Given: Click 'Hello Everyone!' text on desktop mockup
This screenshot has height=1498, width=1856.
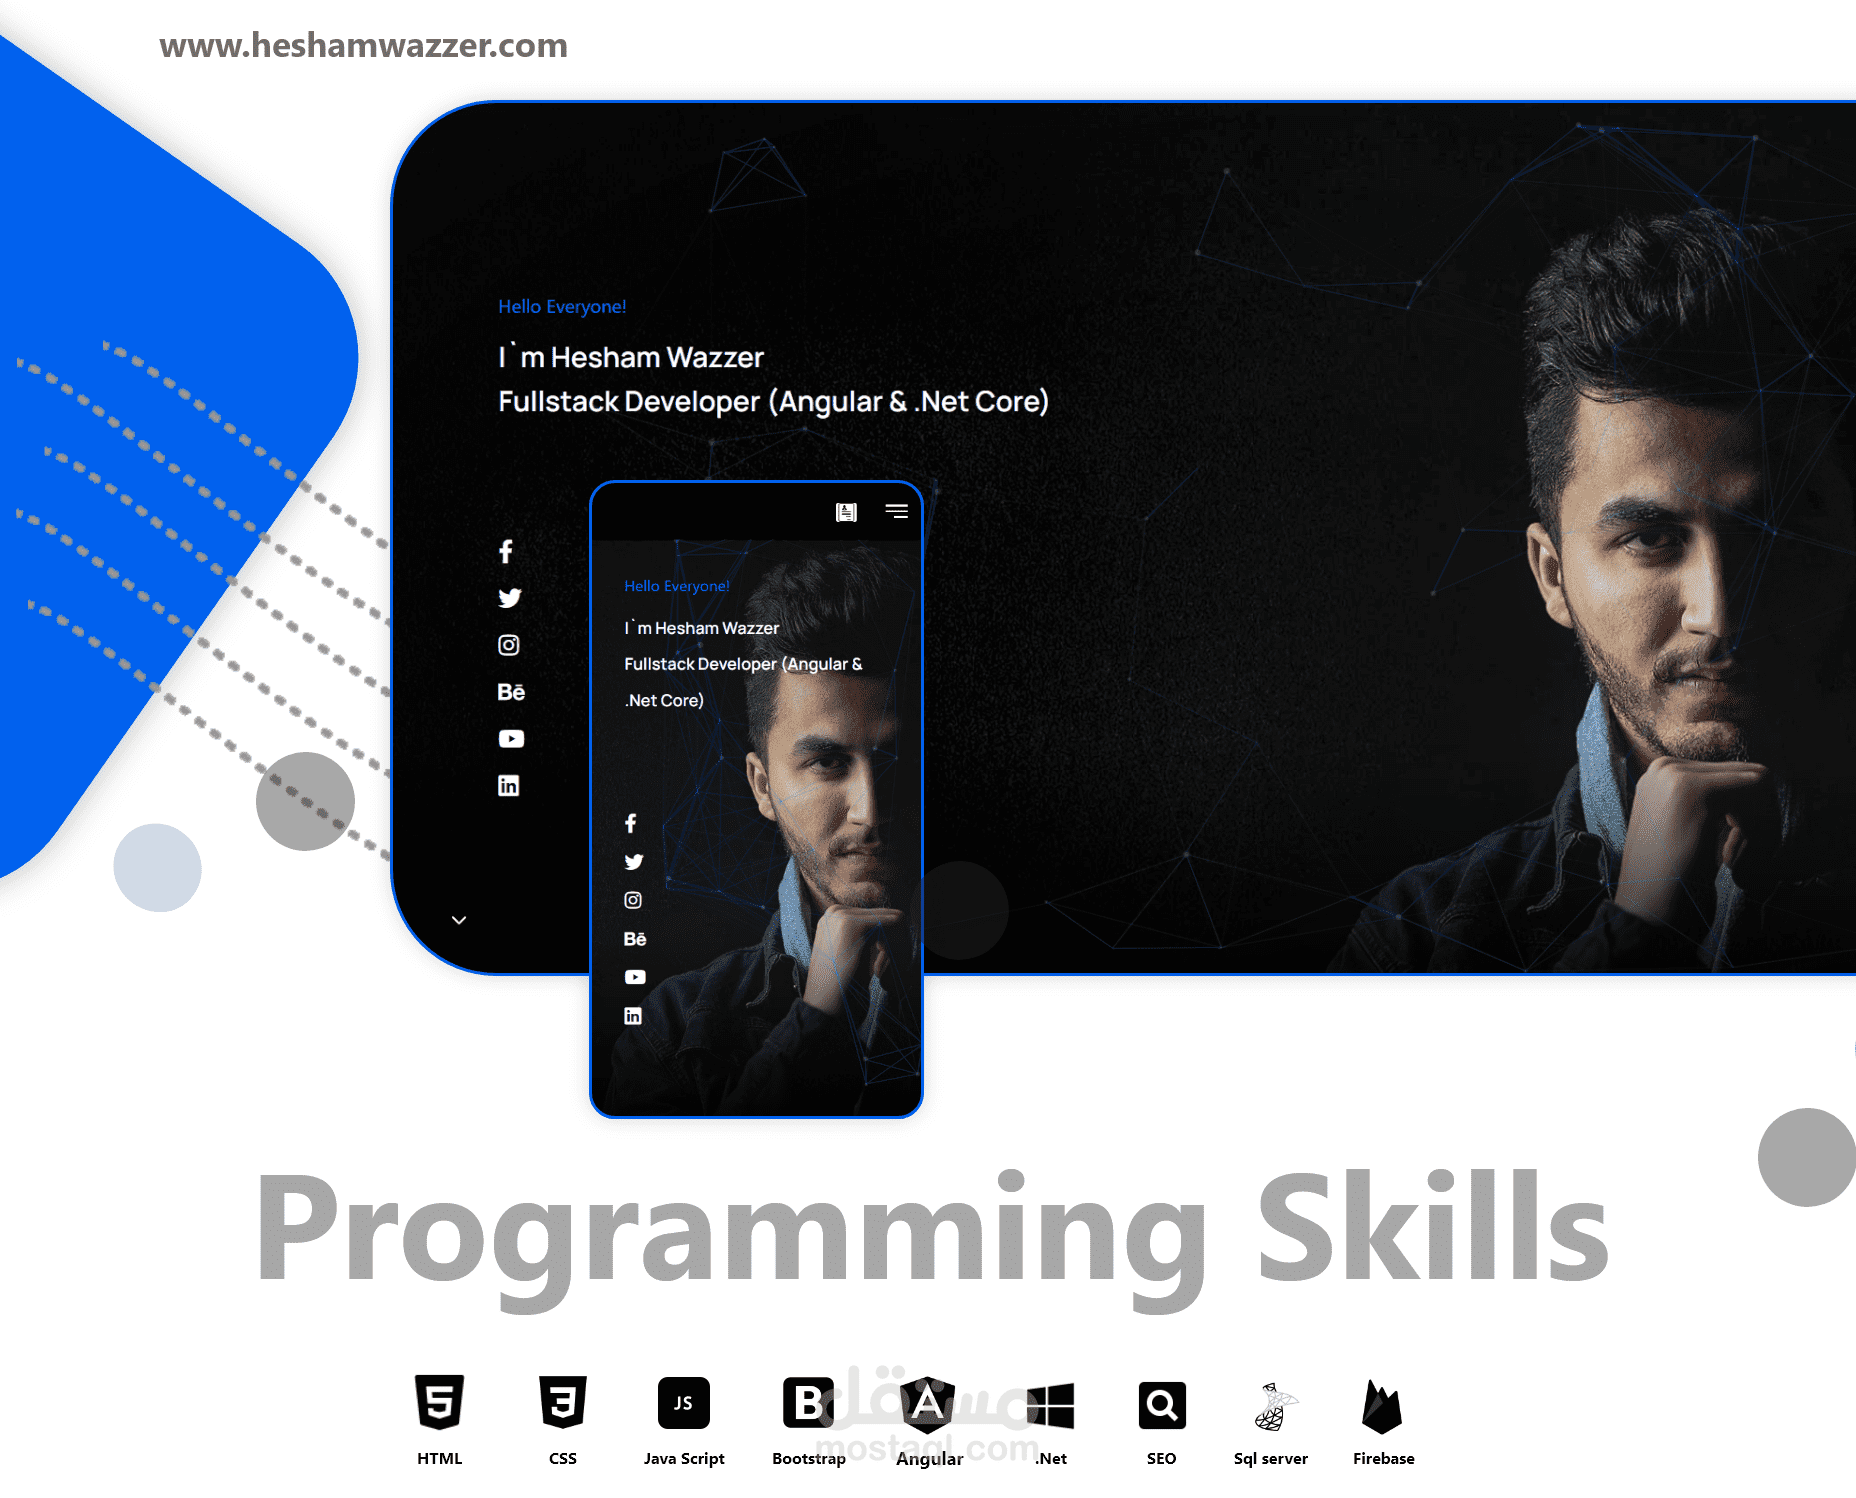Looking at the screenshot, I should [562, 307].
